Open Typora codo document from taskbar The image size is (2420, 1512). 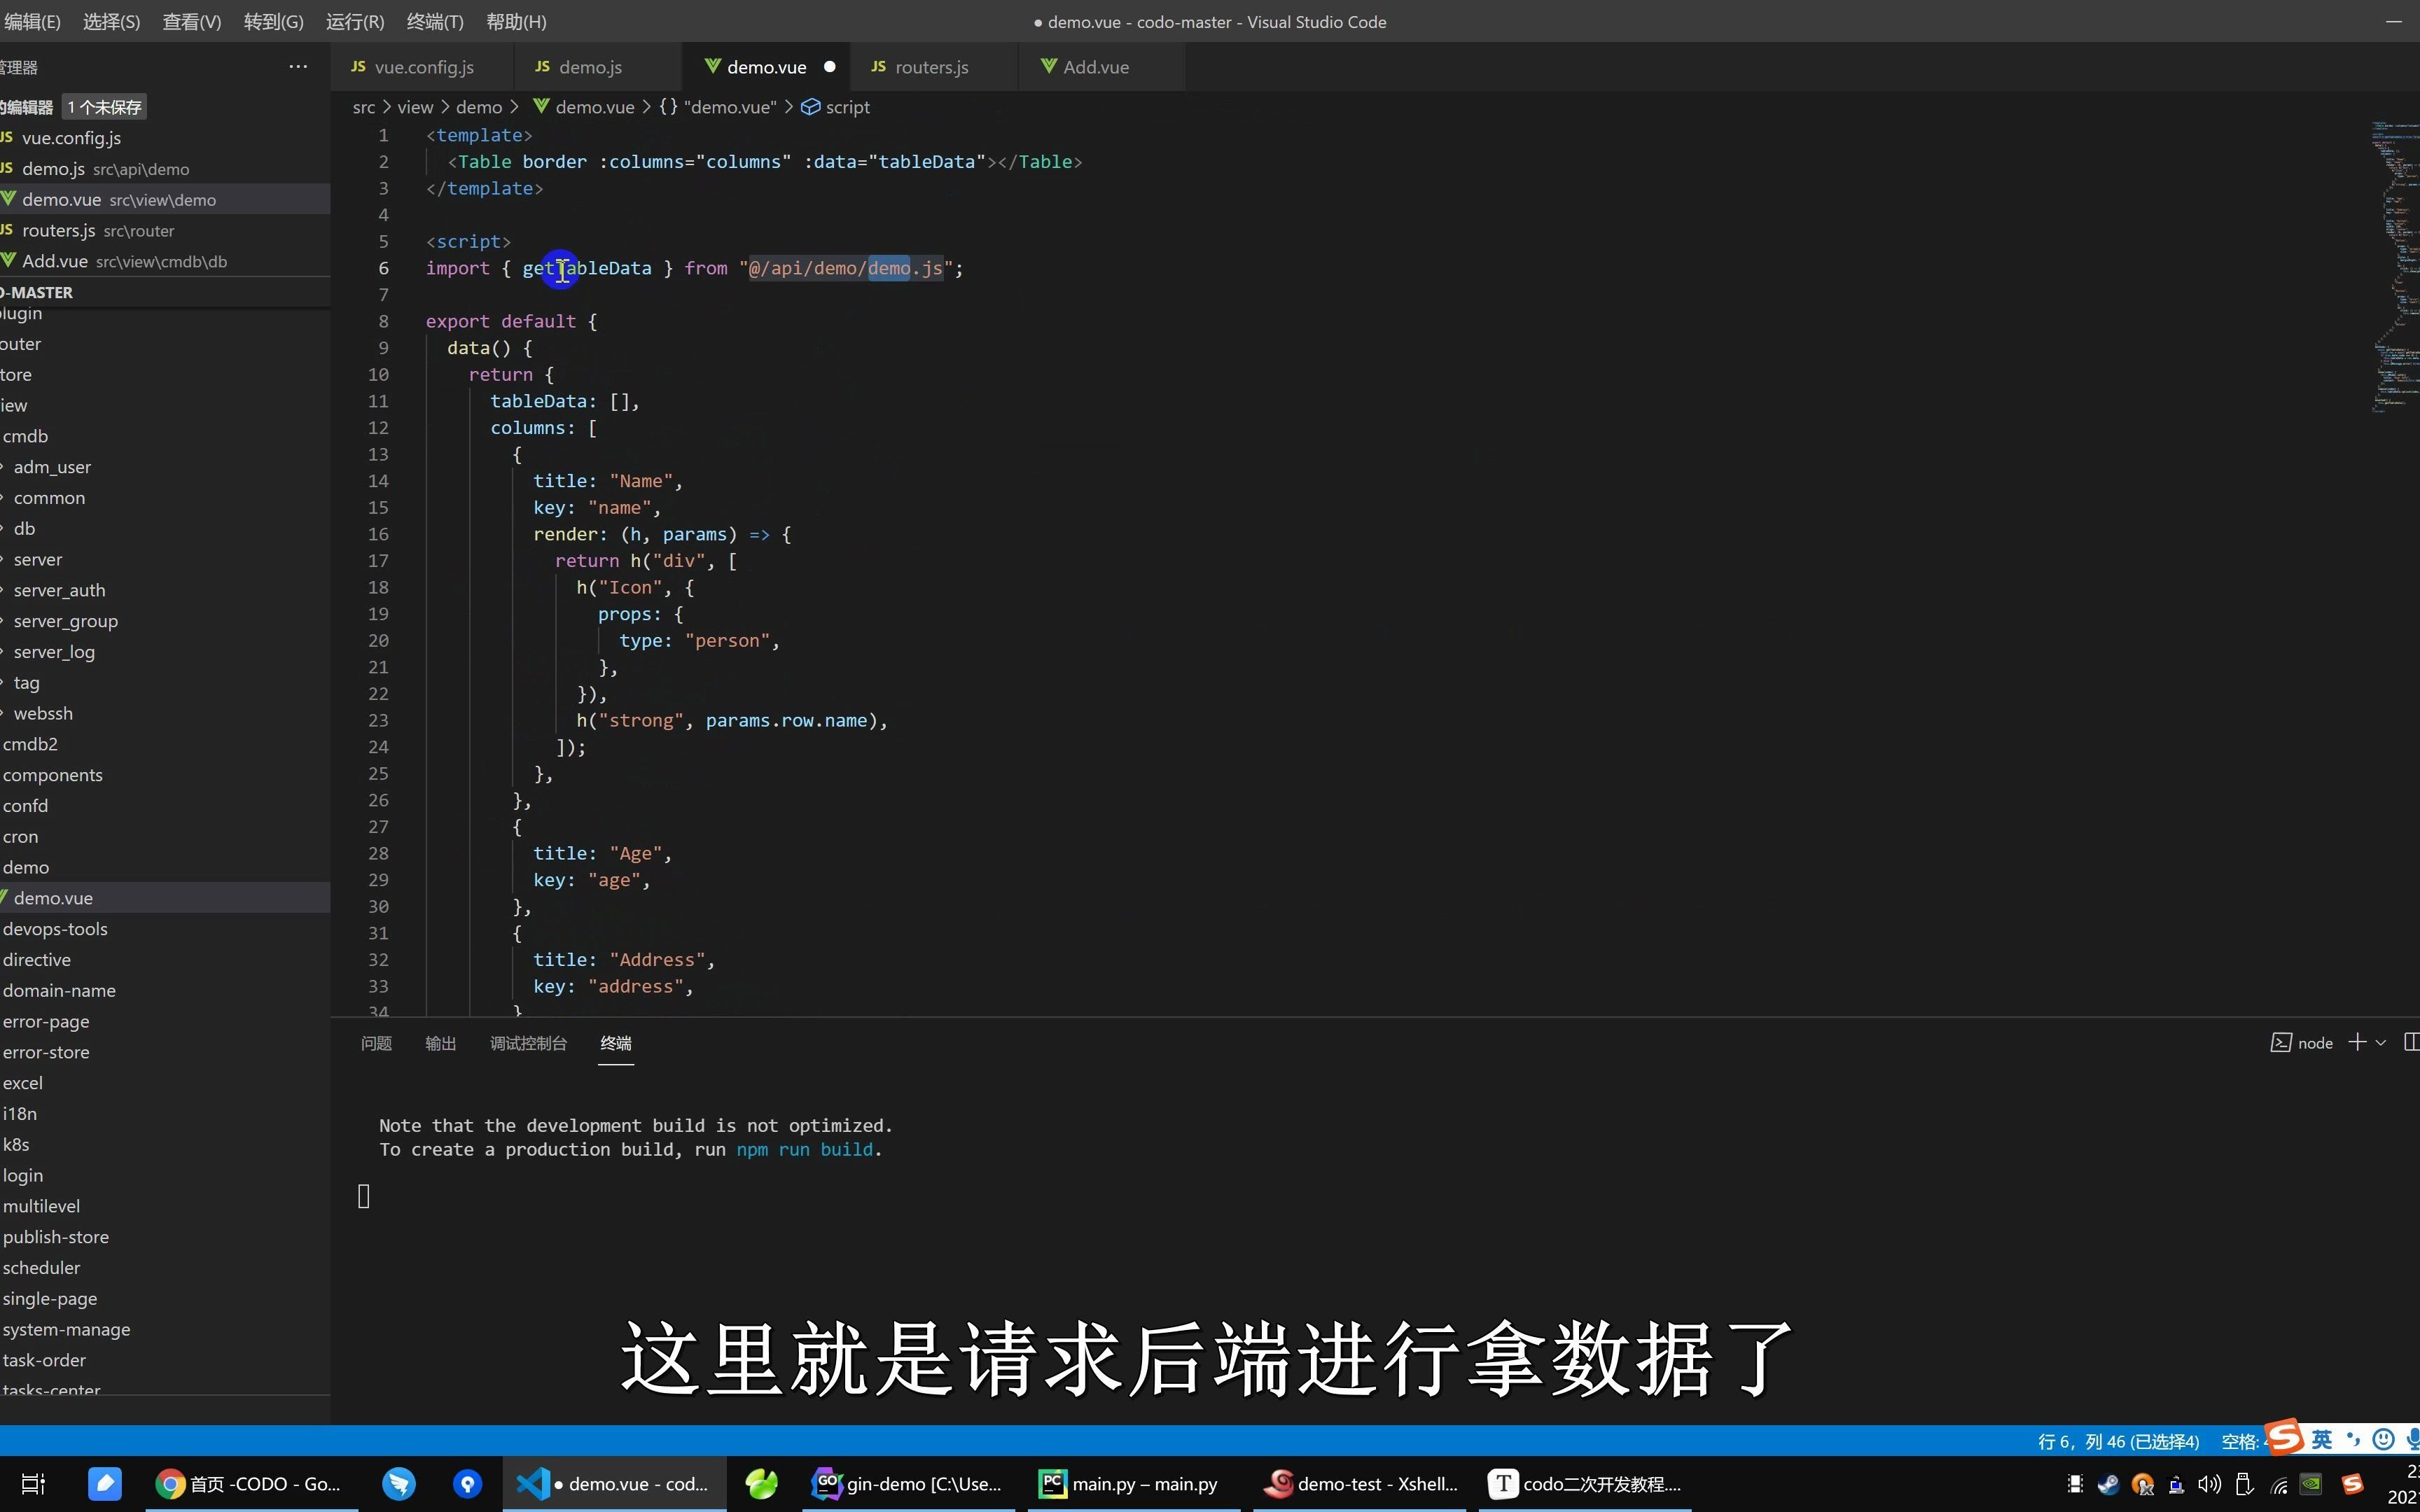coord(1585,1484)
